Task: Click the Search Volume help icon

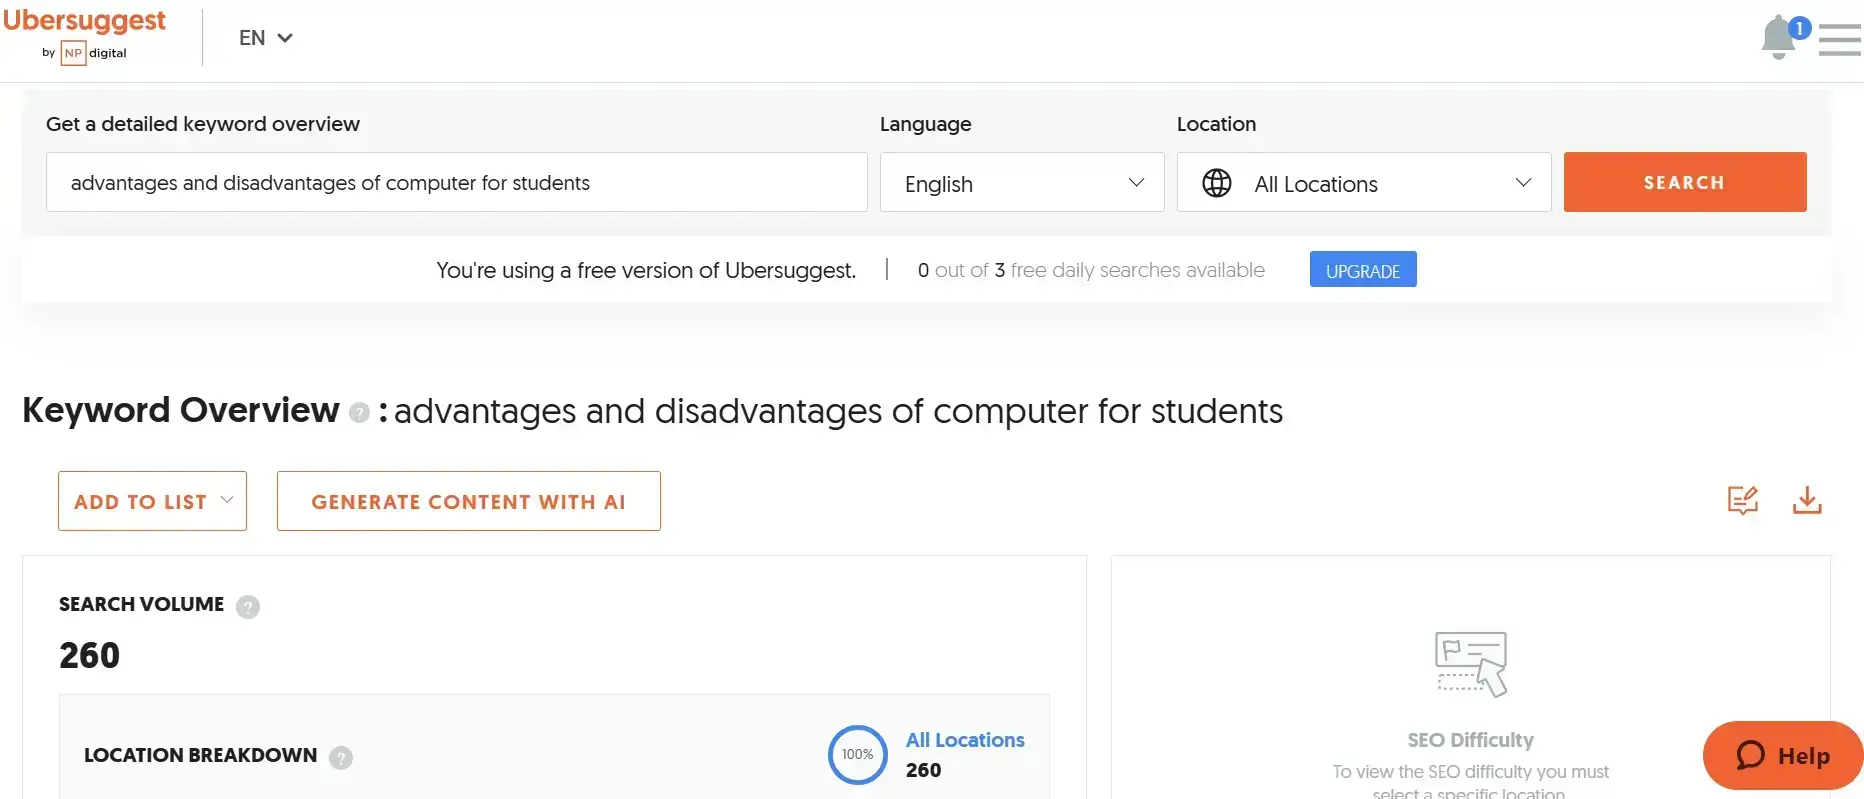Action: click(248, 606)
